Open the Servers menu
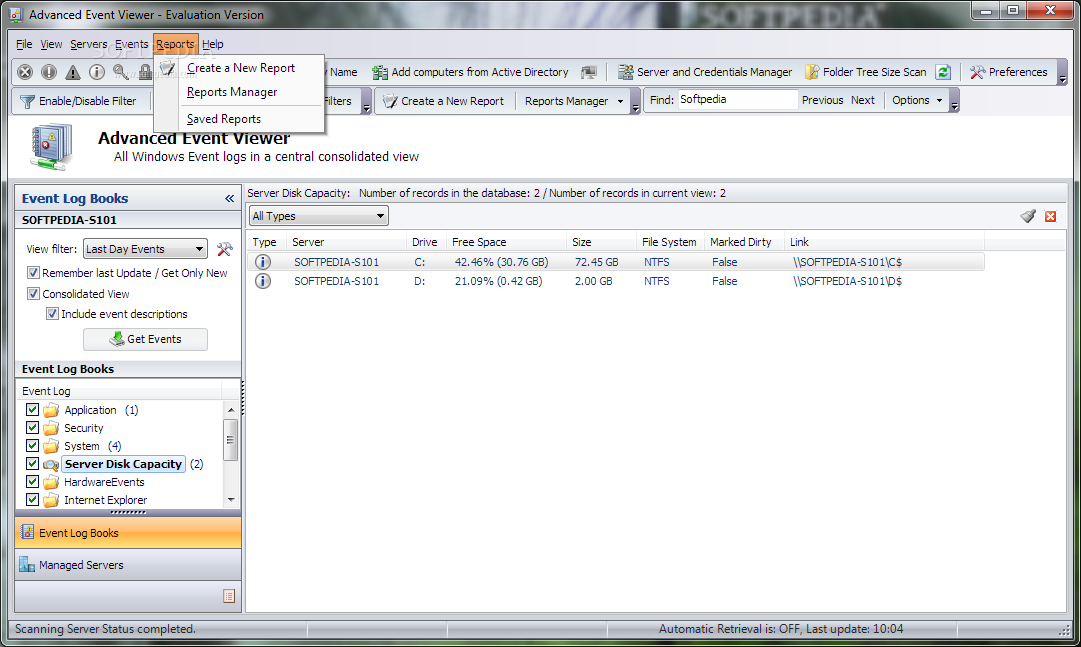The image size is (1081, 647). [88, 44]
